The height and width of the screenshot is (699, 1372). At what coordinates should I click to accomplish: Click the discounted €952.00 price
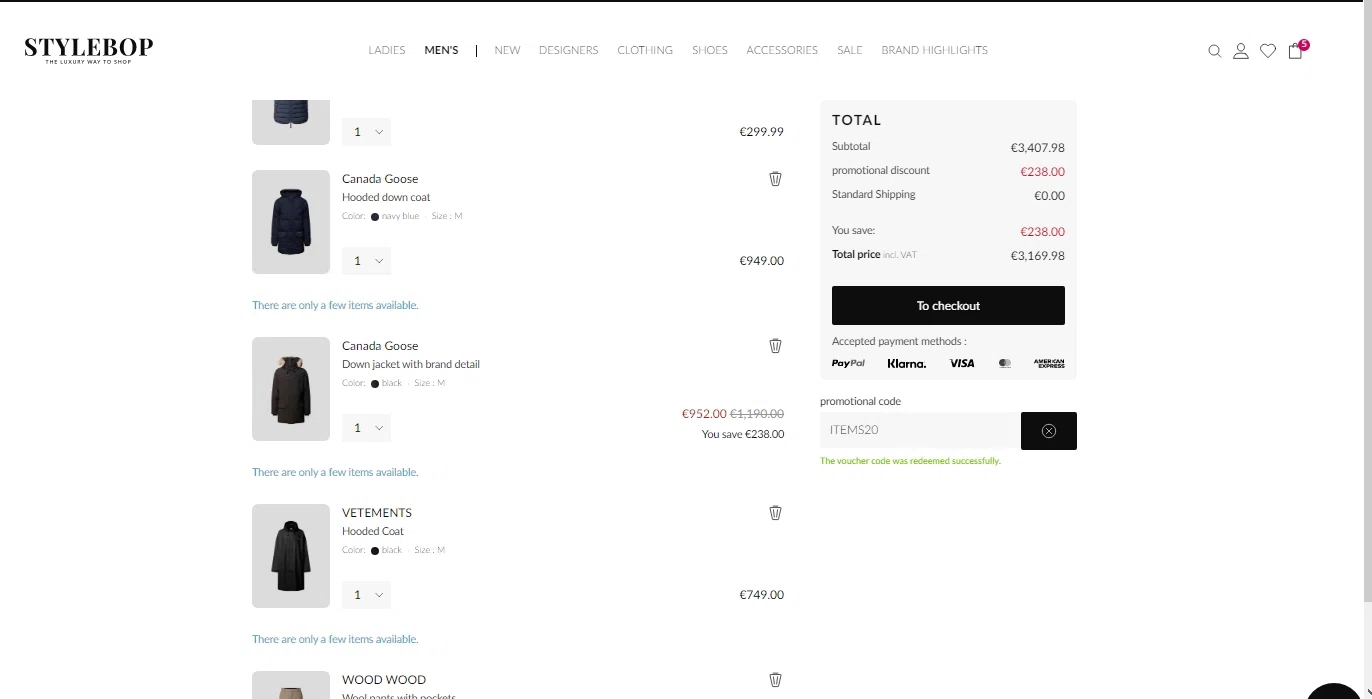coord(704,414)
